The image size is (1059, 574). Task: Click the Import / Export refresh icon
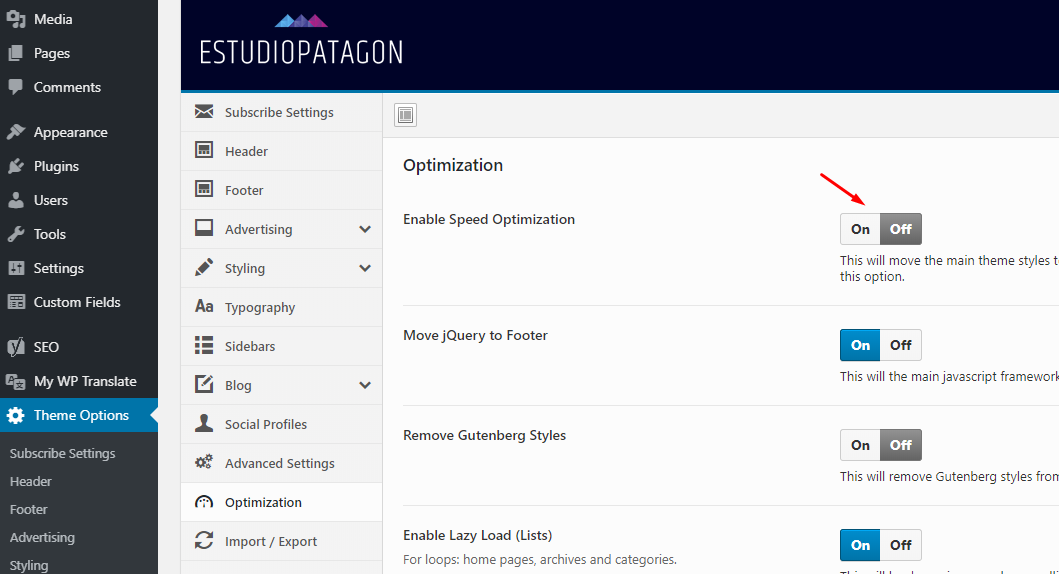pyautogui.click(x=204, y=540)
